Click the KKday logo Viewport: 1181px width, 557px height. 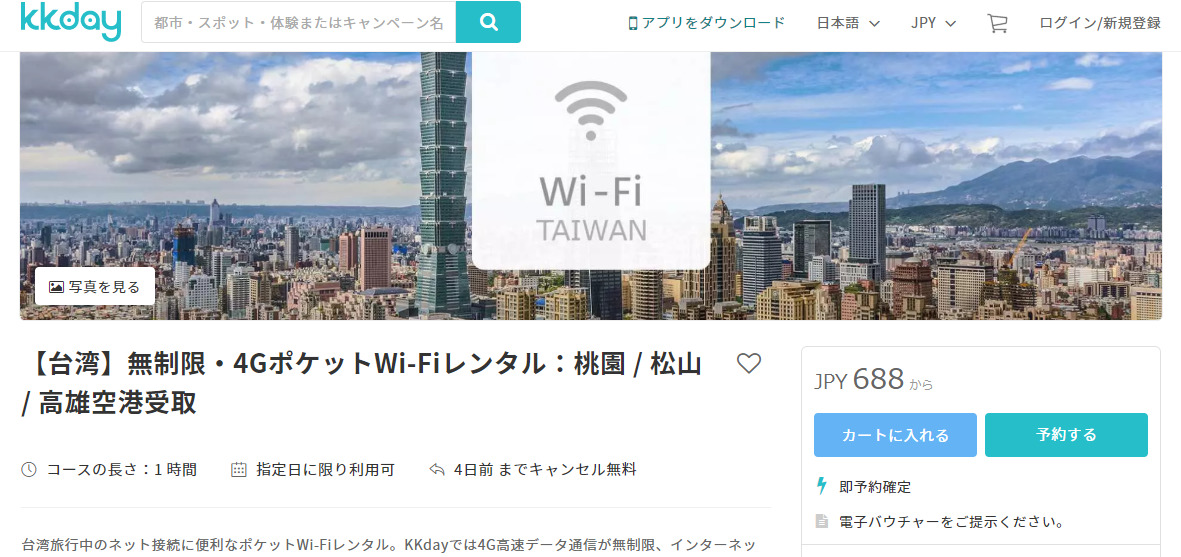coord(71,21)
